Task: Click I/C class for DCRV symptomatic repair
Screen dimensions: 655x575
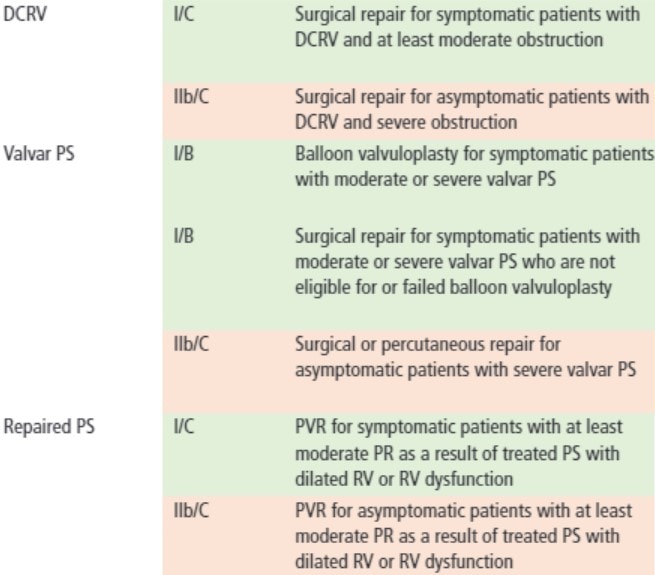Action: 184,14
